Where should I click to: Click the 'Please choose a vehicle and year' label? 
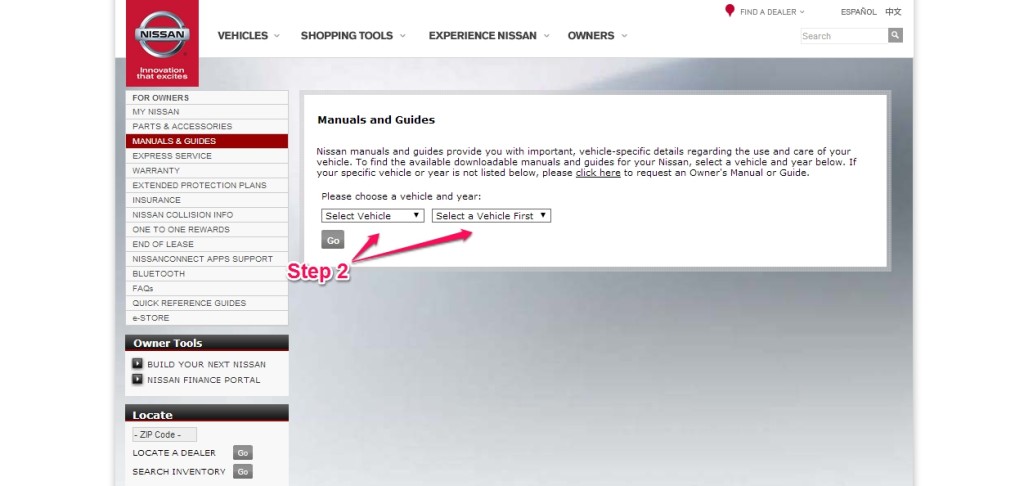[x=401, y=196]
